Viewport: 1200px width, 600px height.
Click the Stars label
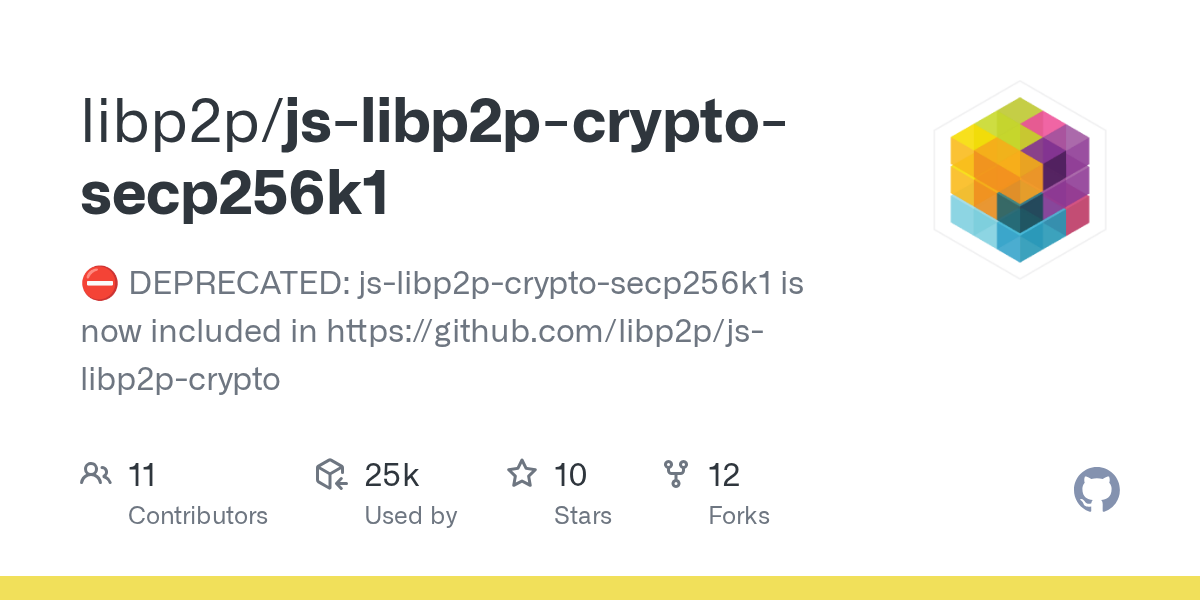(583, 516)
